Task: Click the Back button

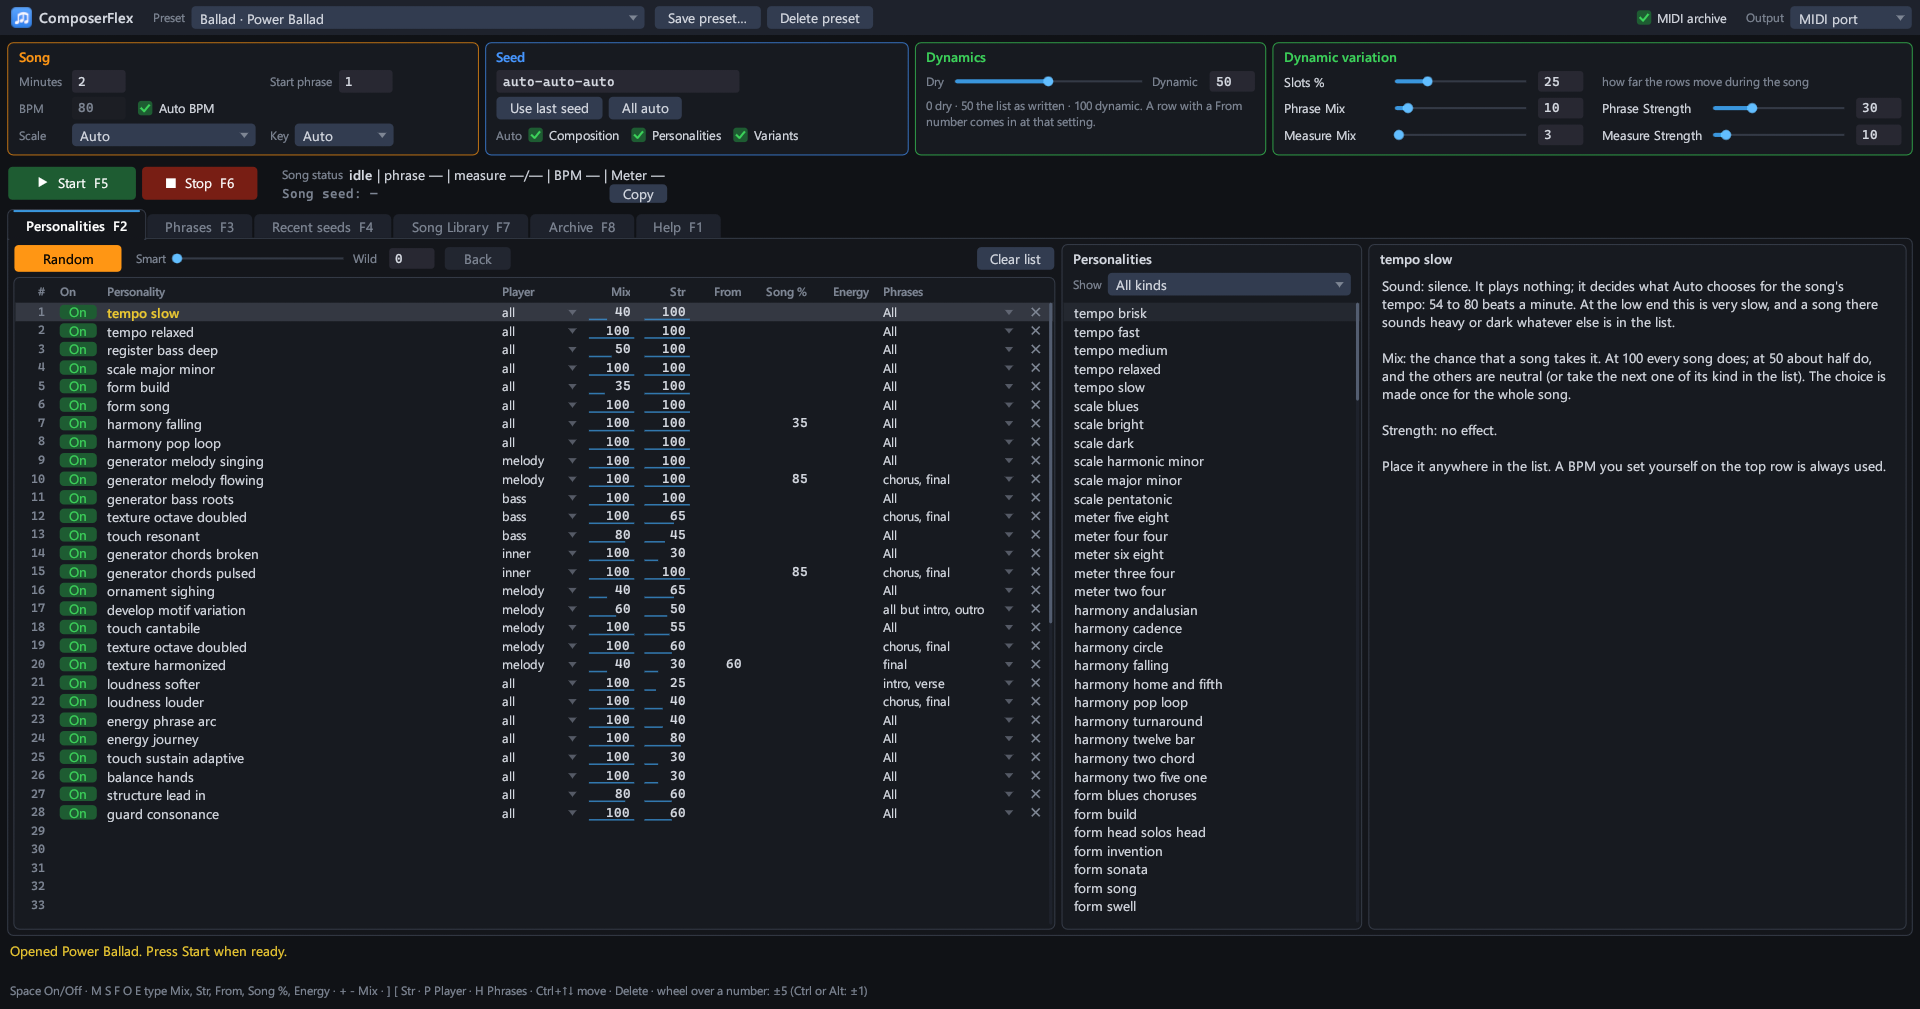Action: point(477,259)
